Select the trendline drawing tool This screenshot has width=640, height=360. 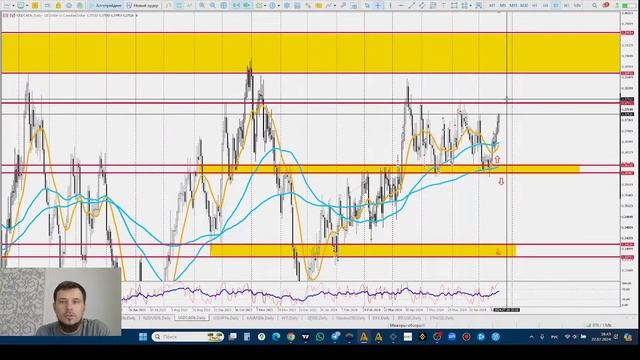(411, 6)
